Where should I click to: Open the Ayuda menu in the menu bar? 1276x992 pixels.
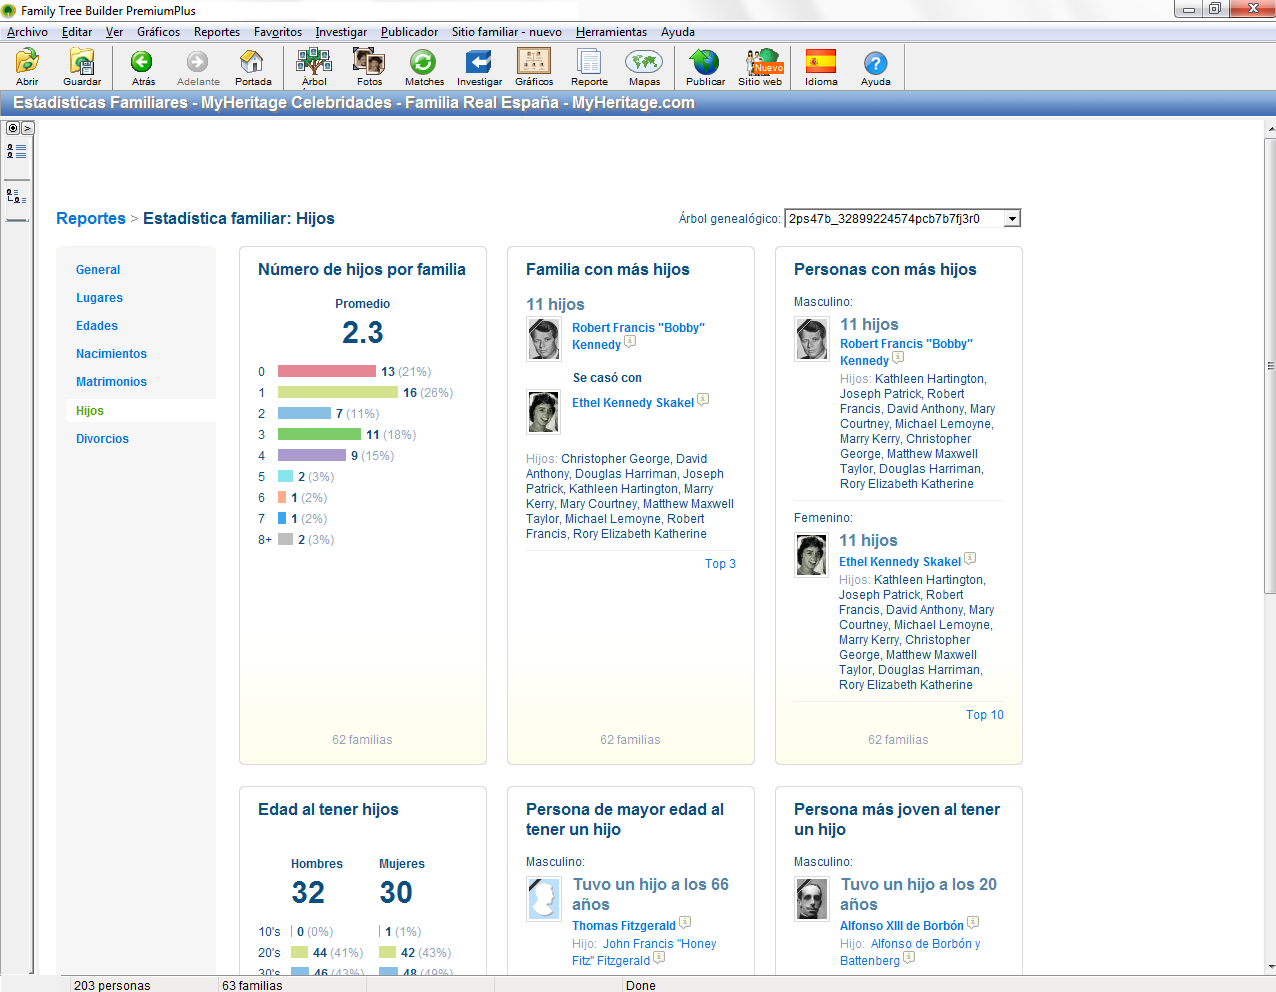678,32
